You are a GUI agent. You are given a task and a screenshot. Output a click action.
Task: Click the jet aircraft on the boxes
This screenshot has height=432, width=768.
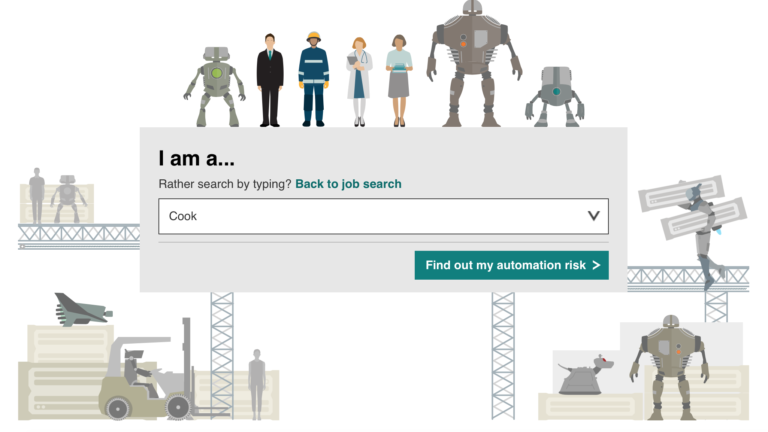coord(82,309)
